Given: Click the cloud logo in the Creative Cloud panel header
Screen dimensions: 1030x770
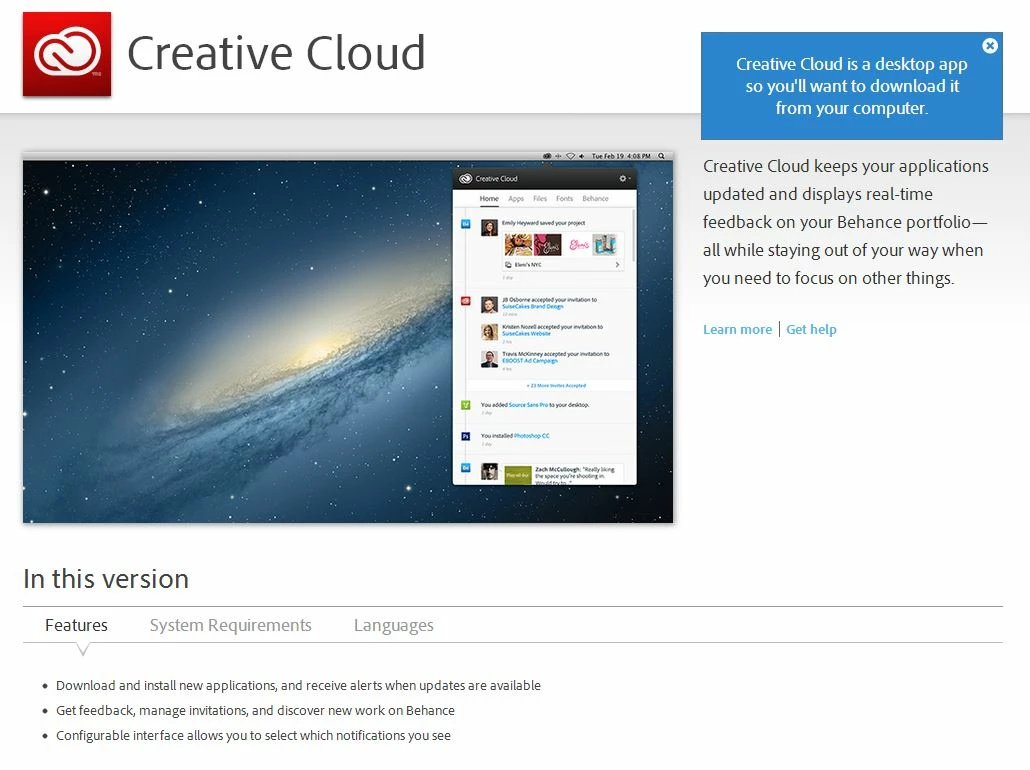Looking at the screenshot, I should click(466, 179).
